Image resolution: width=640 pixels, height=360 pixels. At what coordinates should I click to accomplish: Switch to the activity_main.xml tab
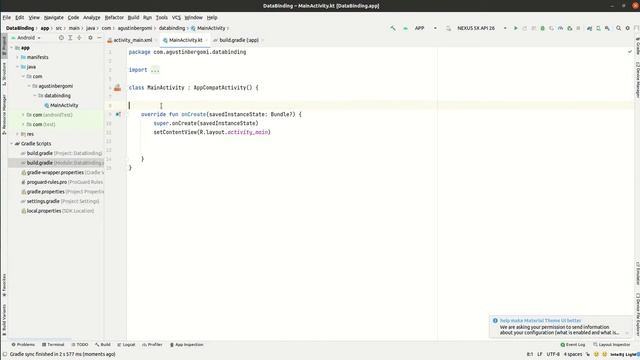pyautogui.click(x=132, y=40)
